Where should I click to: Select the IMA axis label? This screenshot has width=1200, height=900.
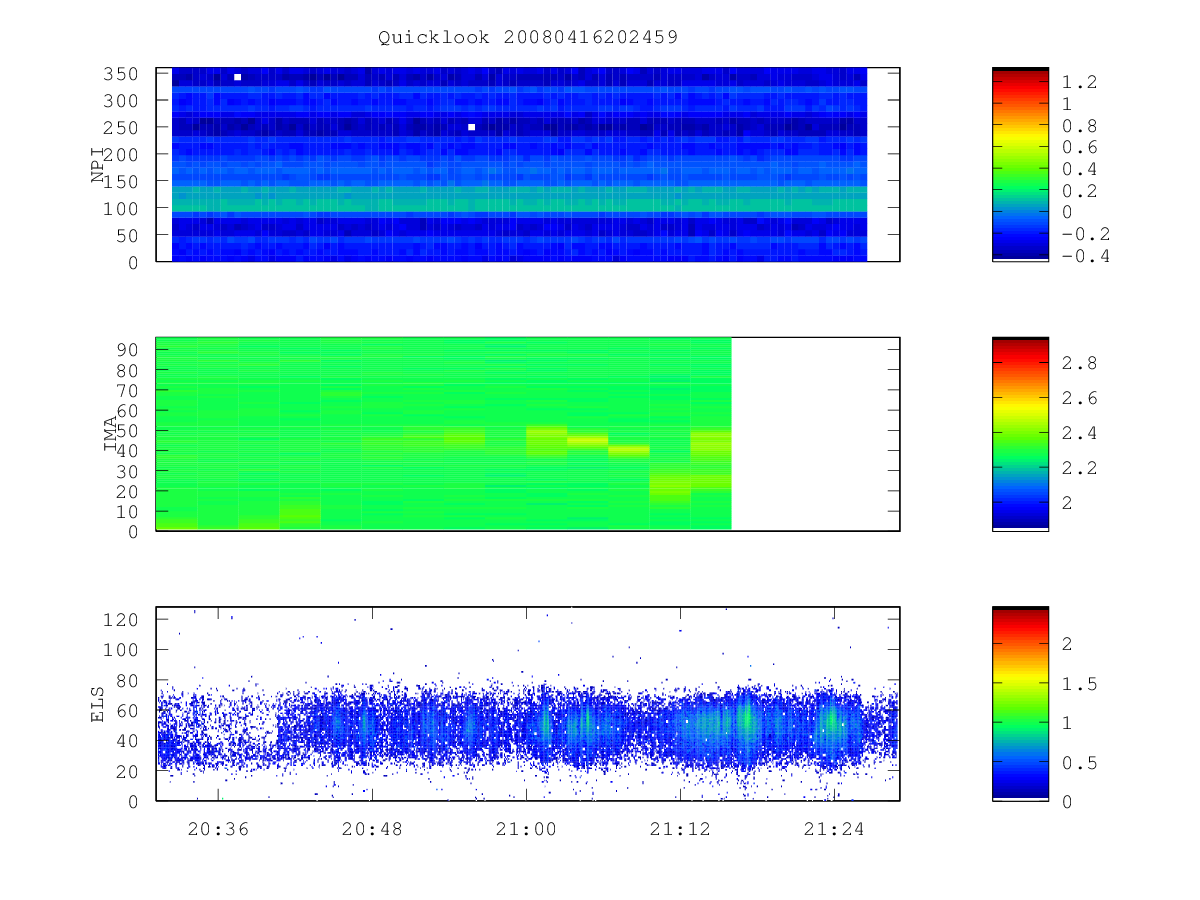(x=111, y=434)
